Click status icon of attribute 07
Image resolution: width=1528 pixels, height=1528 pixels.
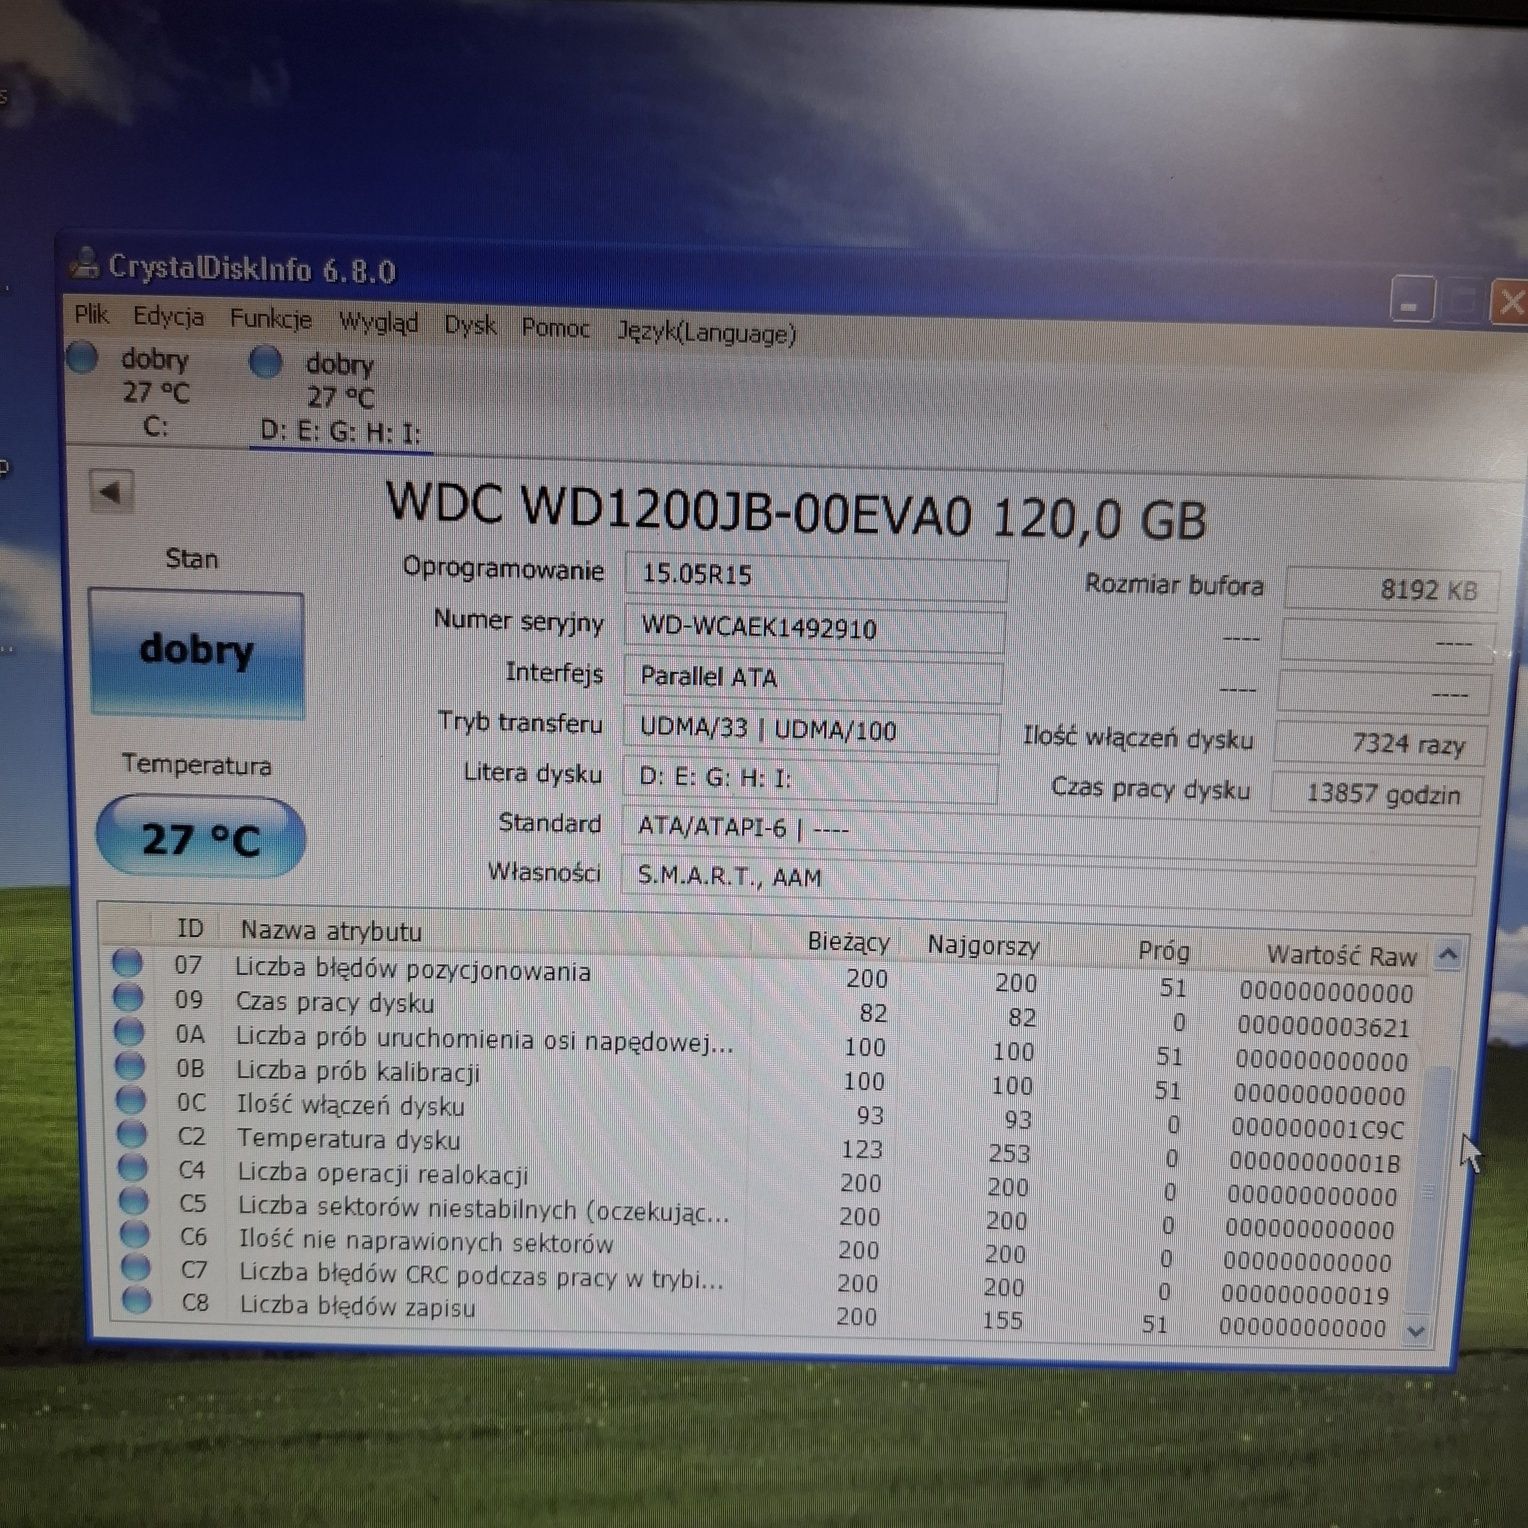coord(127,963)
